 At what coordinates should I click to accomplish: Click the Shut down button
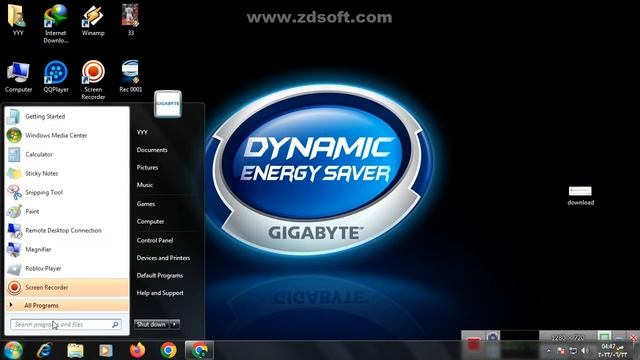point(151,324)
